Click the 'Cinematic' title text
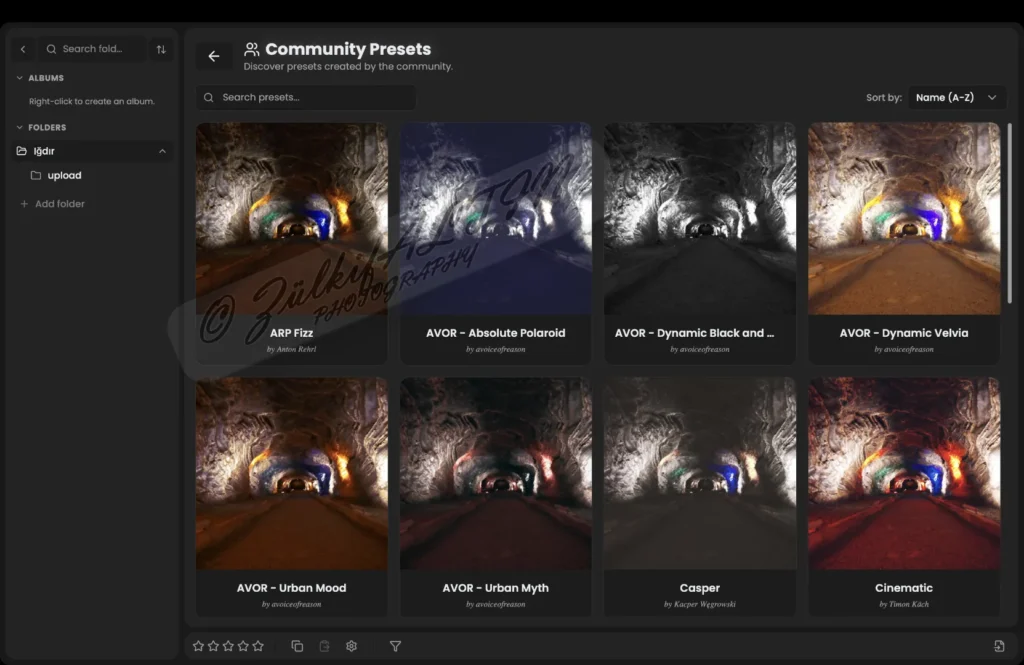The width and height of the screenshot is (1024, 665). click(904, 588)
